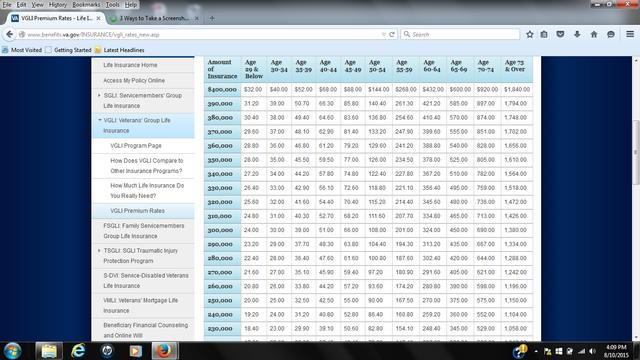Open a new tab with plus button

[212, 18]
